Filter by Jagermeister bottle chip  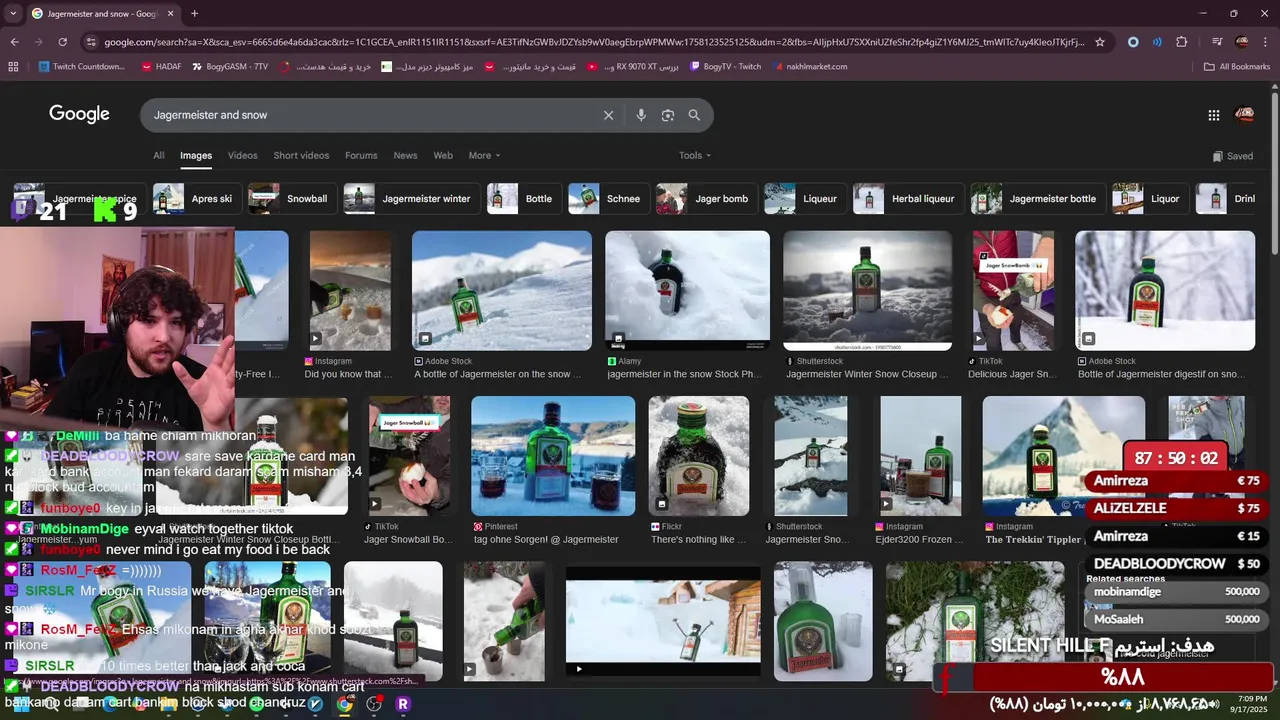[1037, 199]
